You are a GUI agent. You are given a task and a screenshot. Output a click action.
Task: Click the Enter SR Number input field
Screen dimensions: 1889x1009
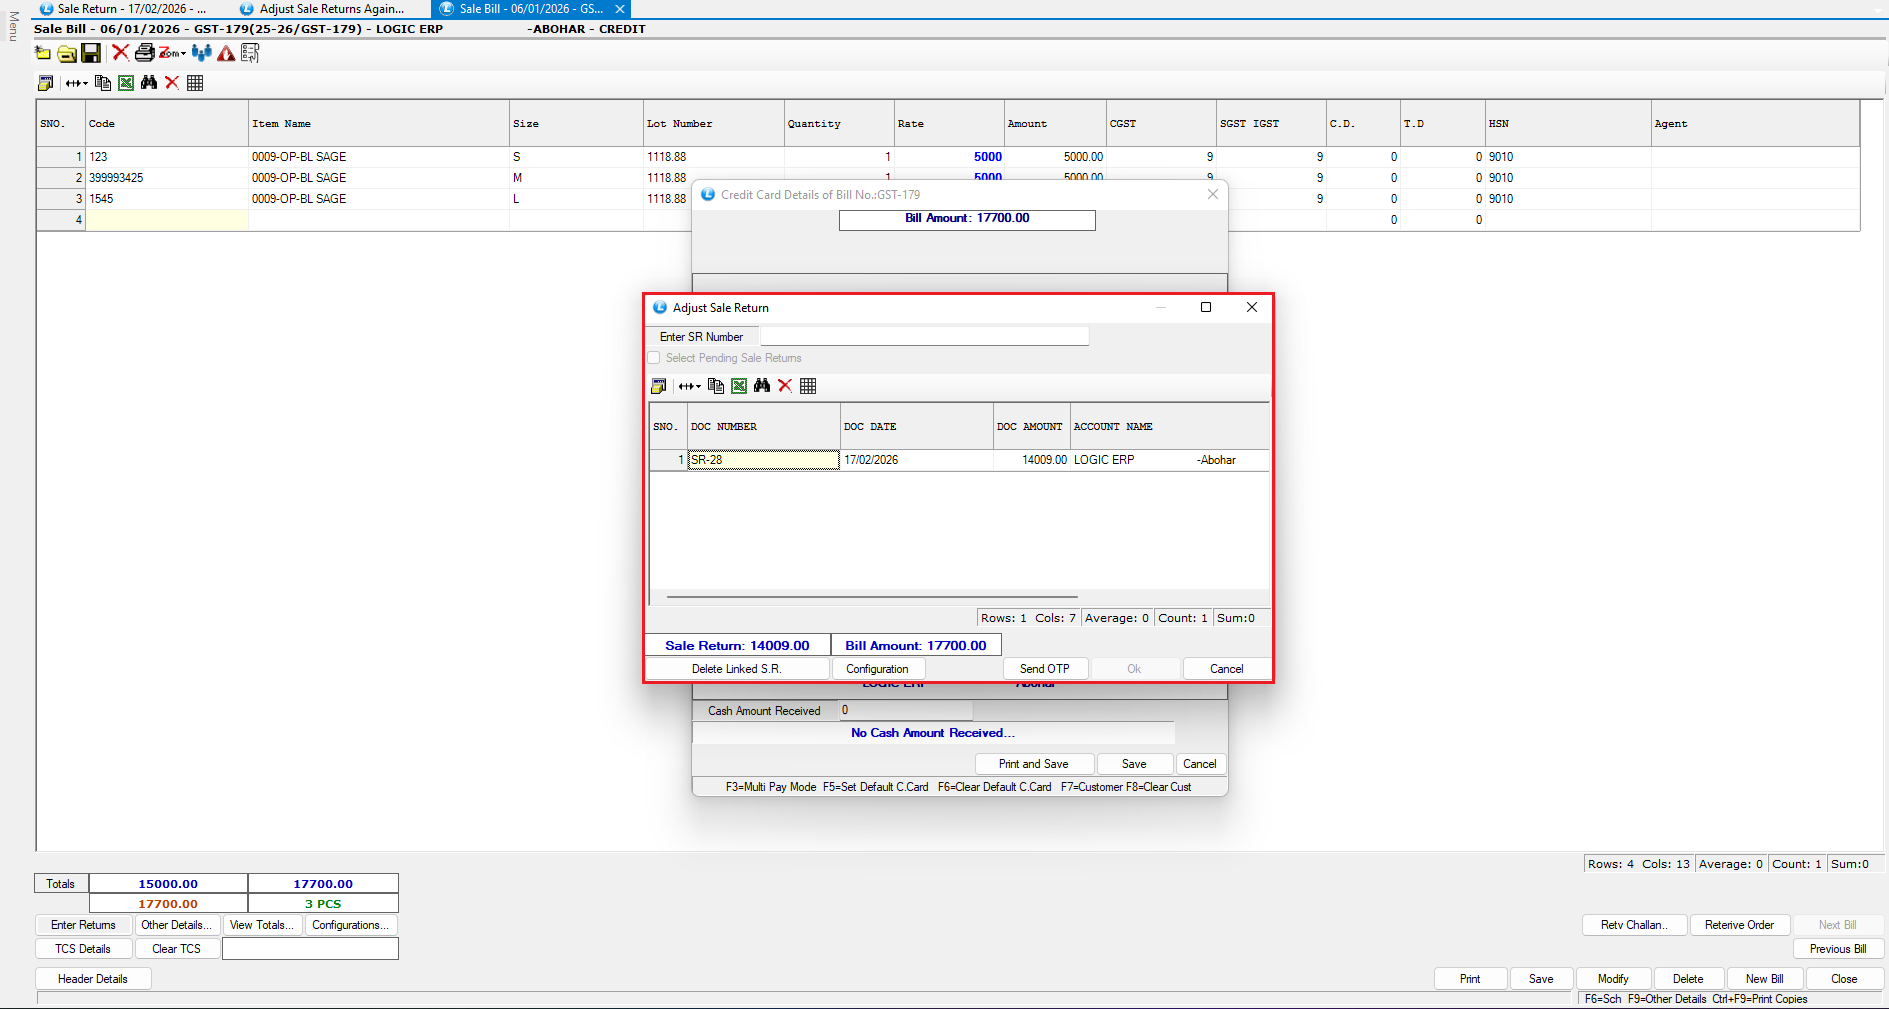point(923,337)
